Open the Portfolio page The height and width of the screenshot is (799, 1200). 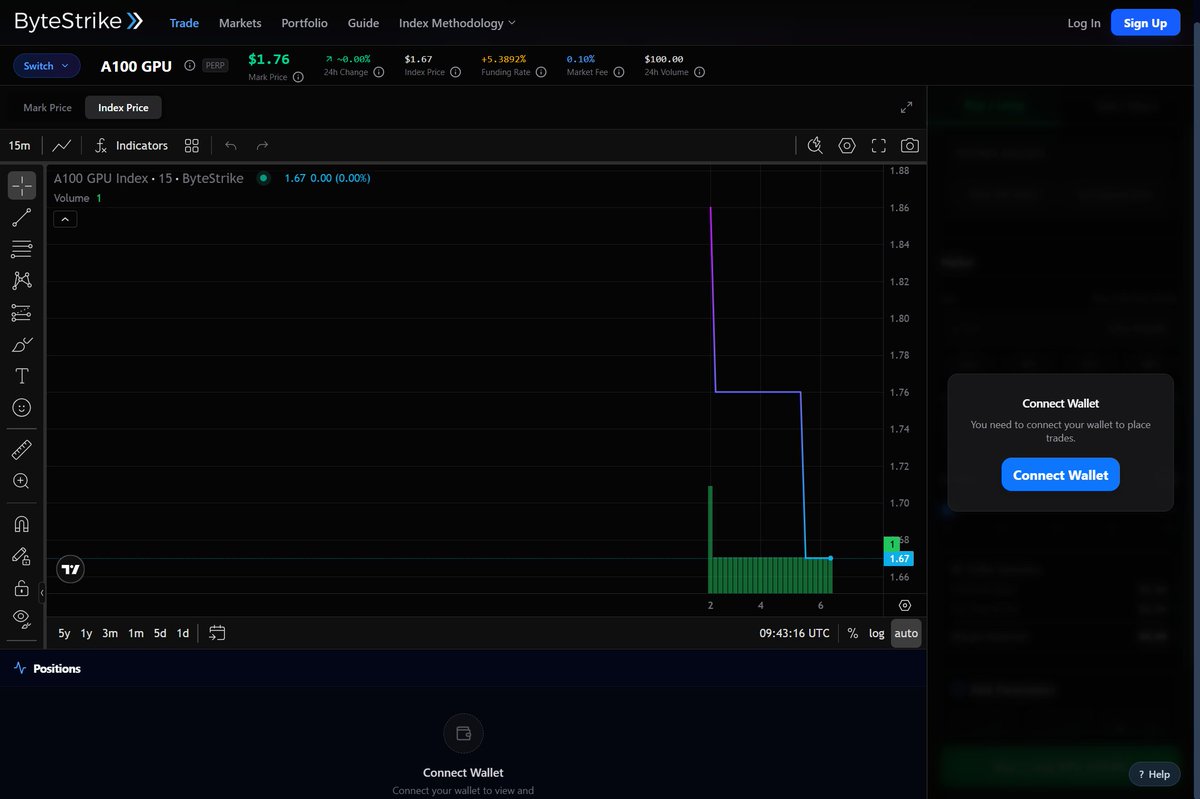point(304,23)
